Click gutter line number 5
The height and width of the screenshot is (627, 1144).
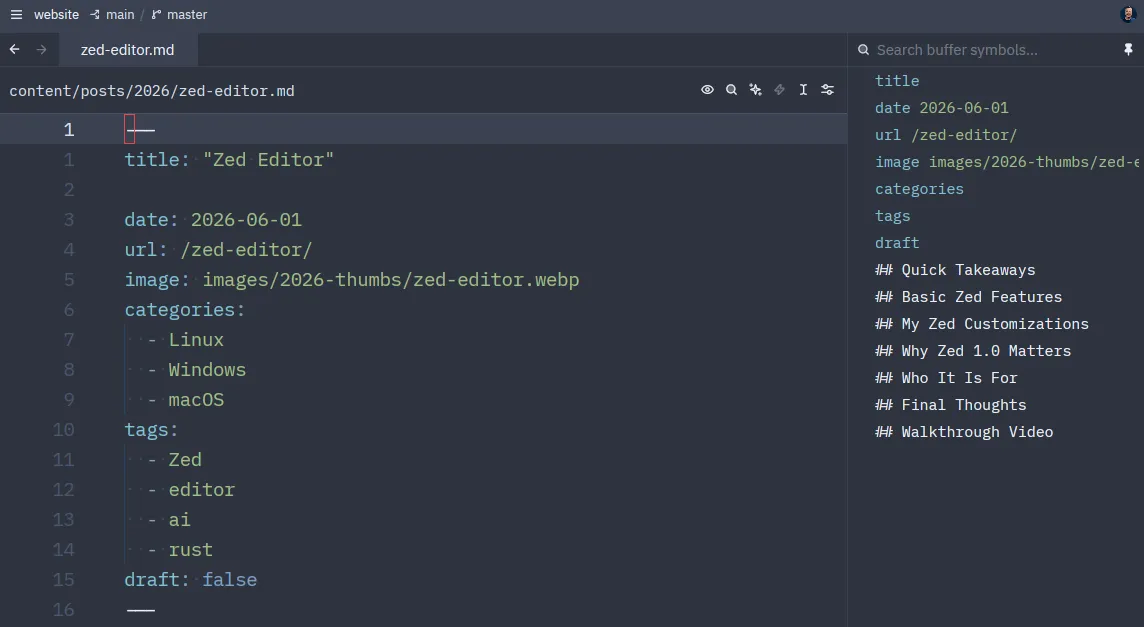(x=69, y=280)
